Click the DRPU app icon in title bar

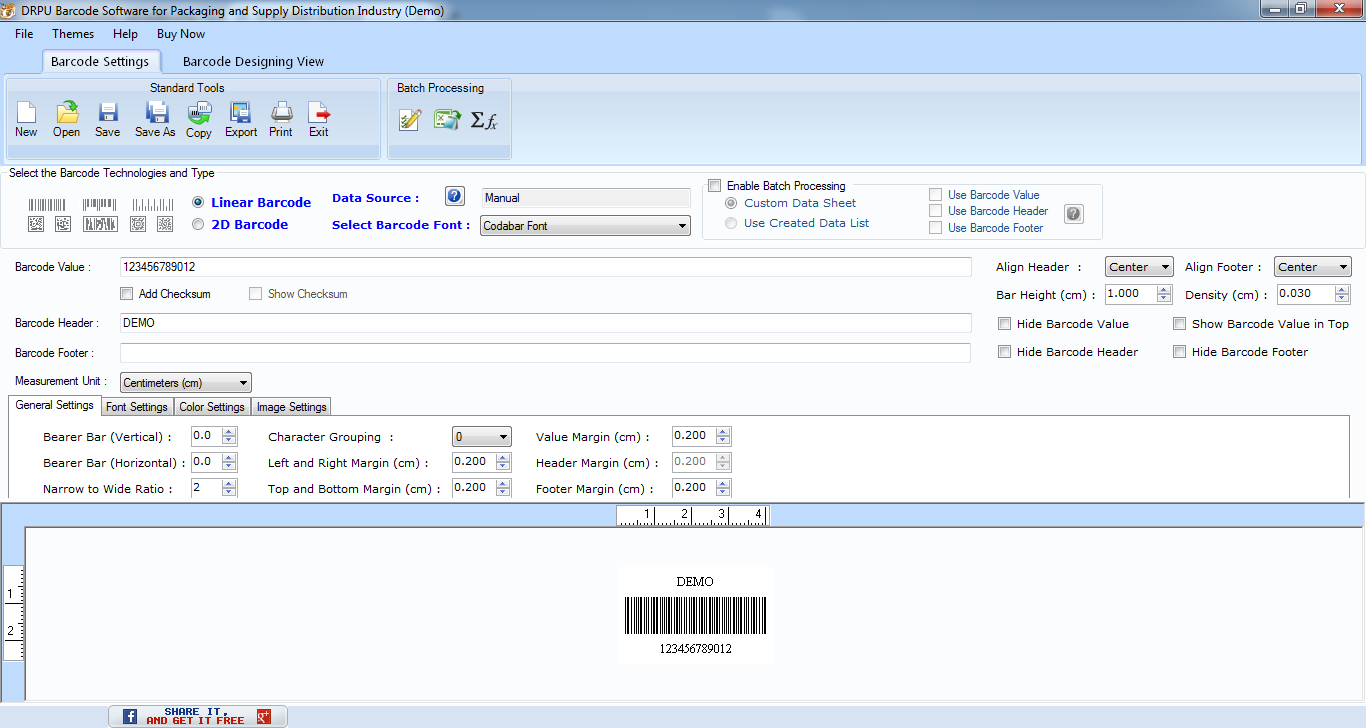point(8,10)
